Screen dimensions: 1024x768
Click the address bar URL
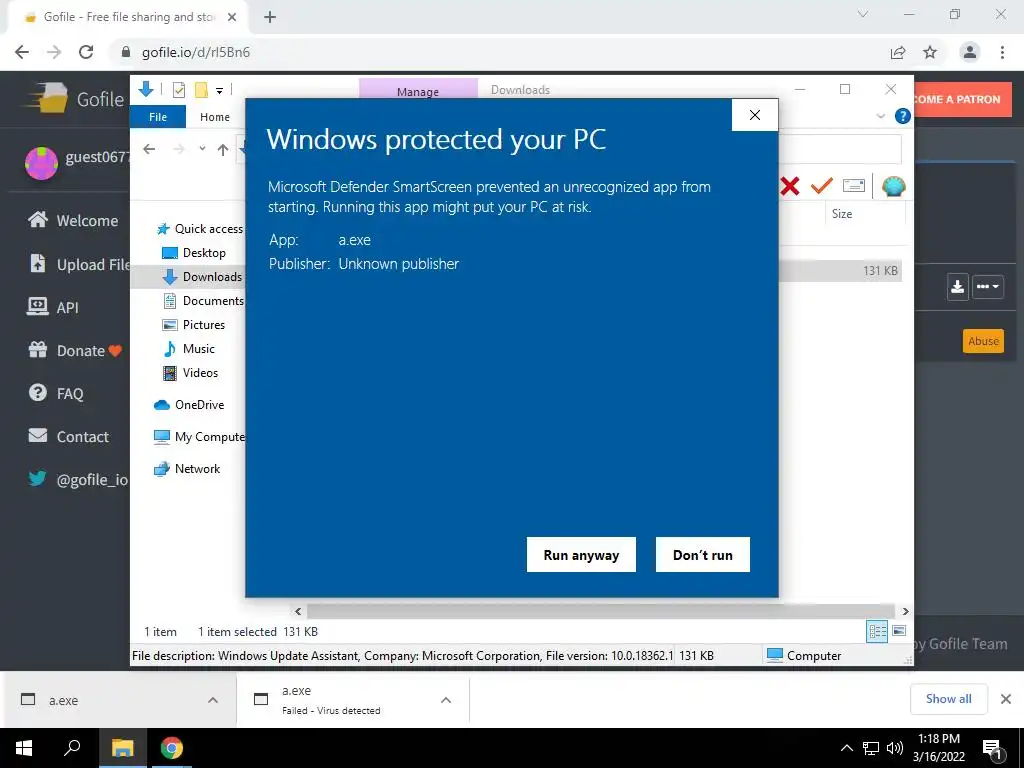tap(196, 52)
